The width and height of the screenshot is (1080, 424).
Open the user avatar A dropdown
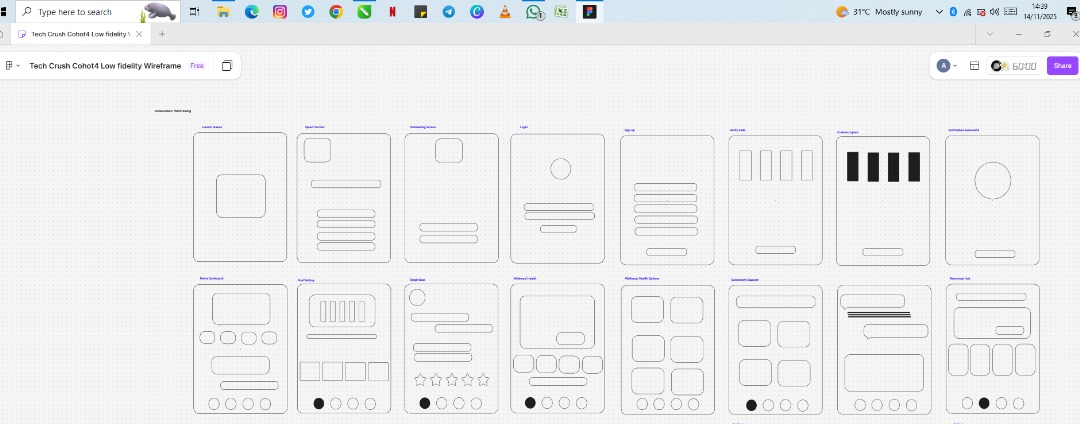(947, 66)
